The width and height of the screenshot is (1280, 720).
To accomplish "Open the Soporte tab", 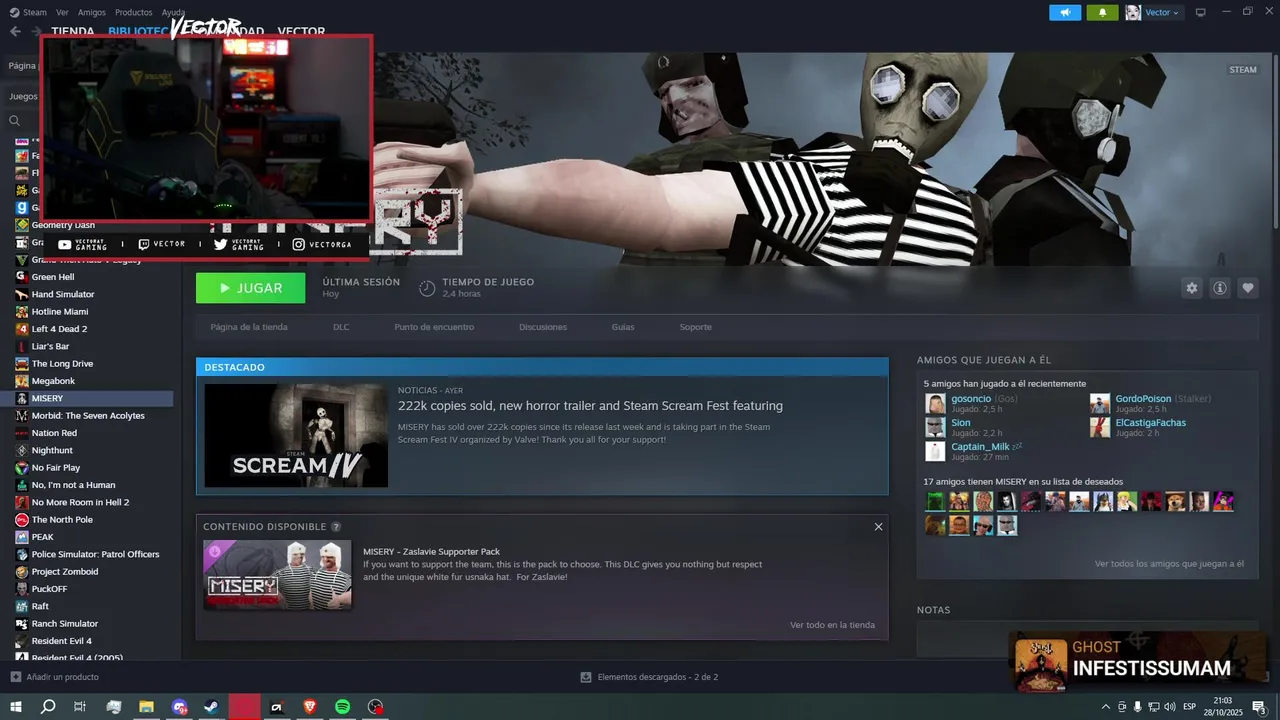I will (696, 327).
